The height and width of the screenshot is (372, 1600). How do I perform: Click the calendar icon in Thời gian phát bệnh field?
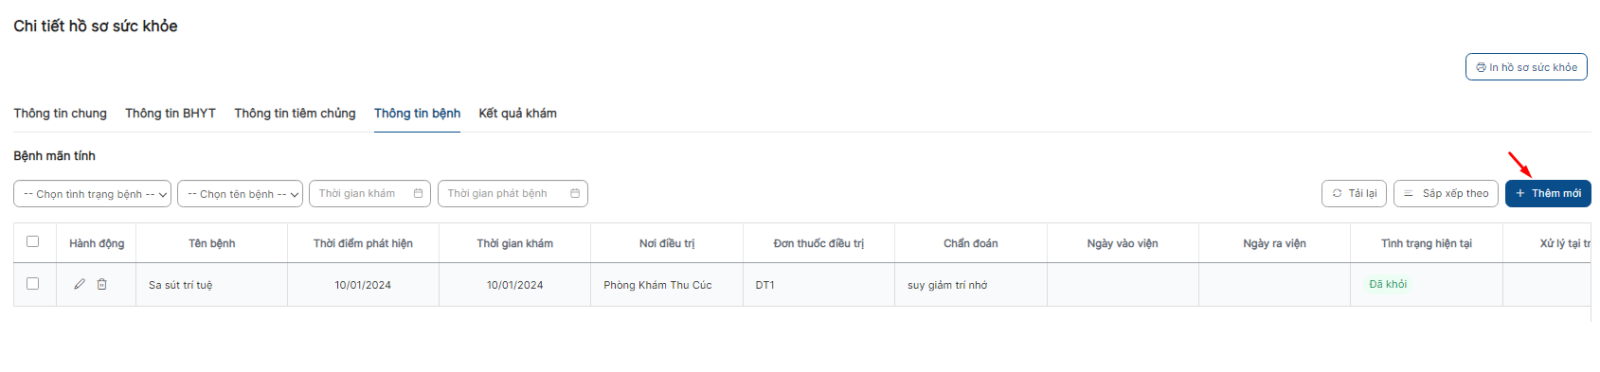pyautogui.click(x=575, y=193)
